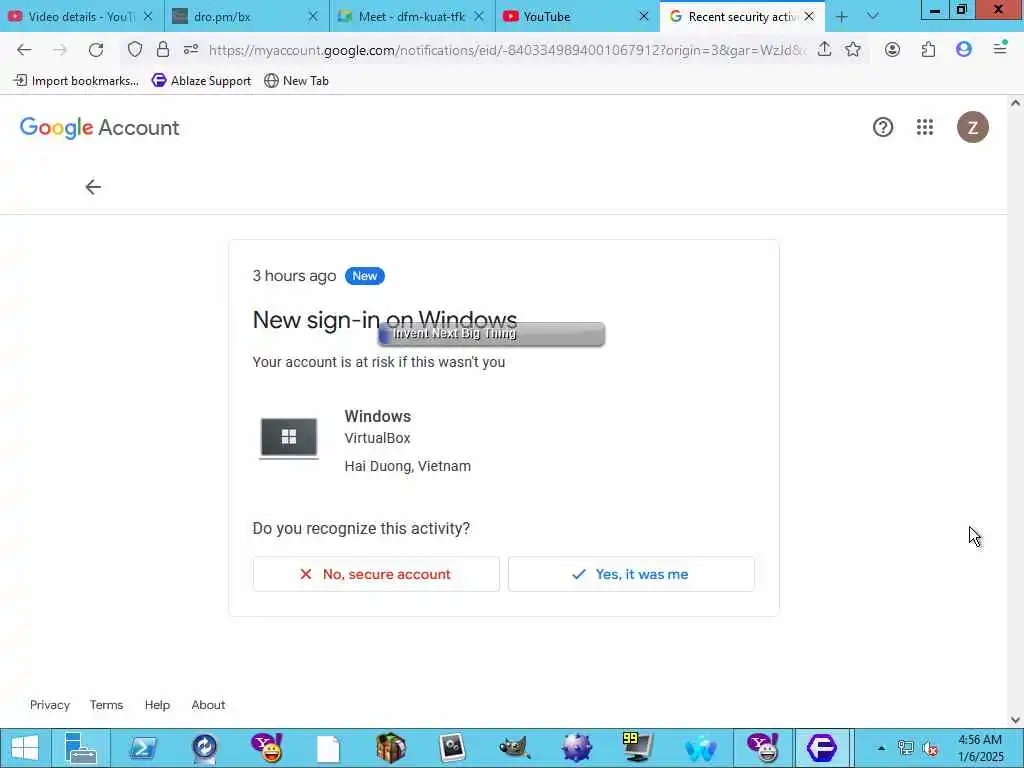This screenshot has height=768, width=1024.
Task: Open the Firefox account icon
Action: [892, 50]
